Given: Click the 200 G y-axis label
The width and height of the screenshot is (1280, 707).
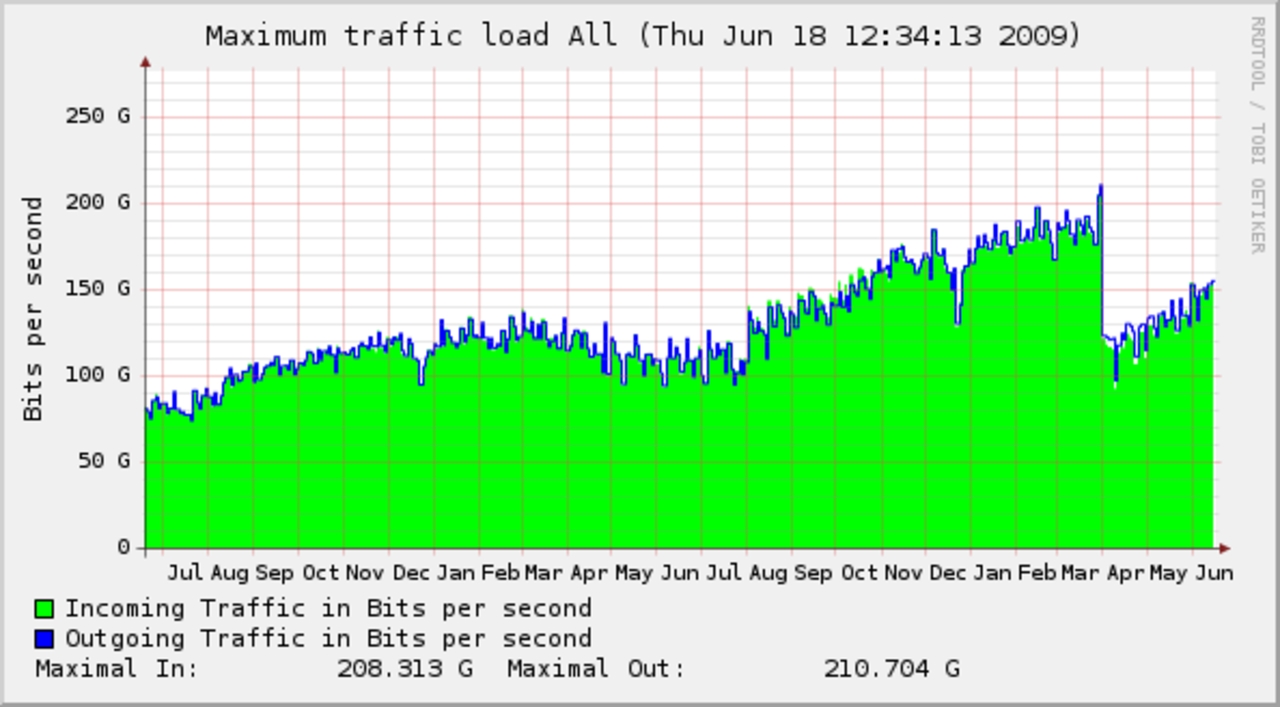Looking at the screenshot, I should click(x=97, y=202).
